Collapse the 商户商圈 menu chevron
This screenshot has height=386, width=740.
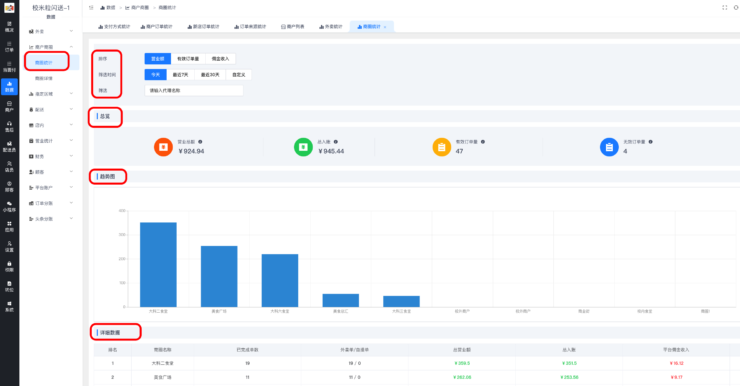pyautogui.click(x=71, y=47)
